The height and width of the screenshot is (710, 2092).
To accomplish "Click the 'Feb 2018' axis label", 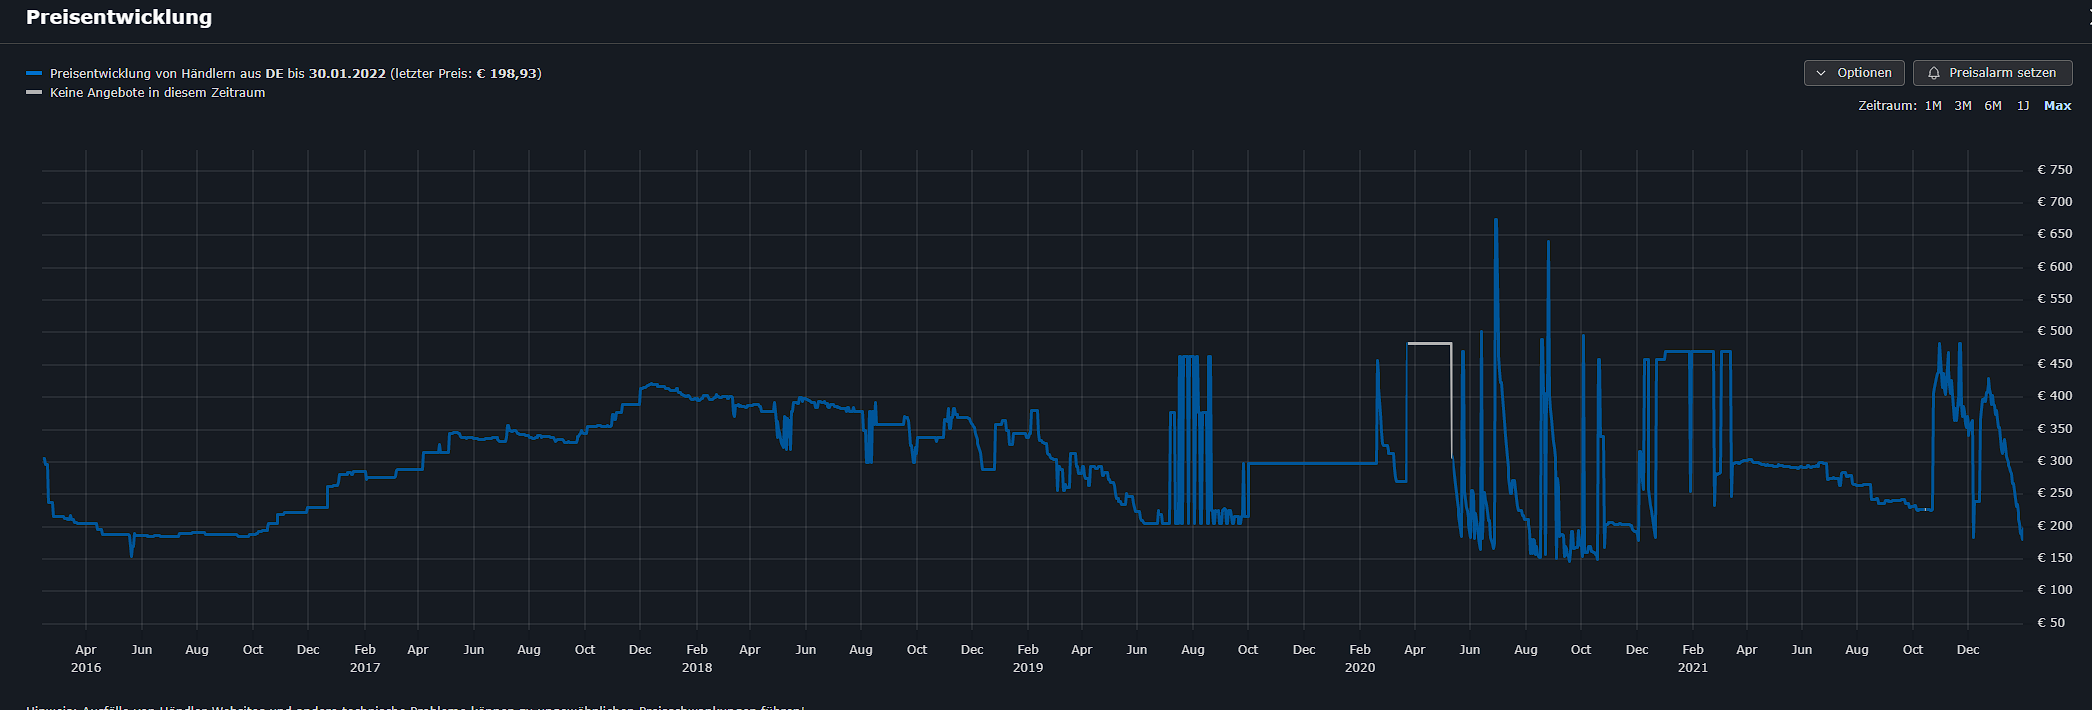I will pyautogui.click(x=697, y=658).
